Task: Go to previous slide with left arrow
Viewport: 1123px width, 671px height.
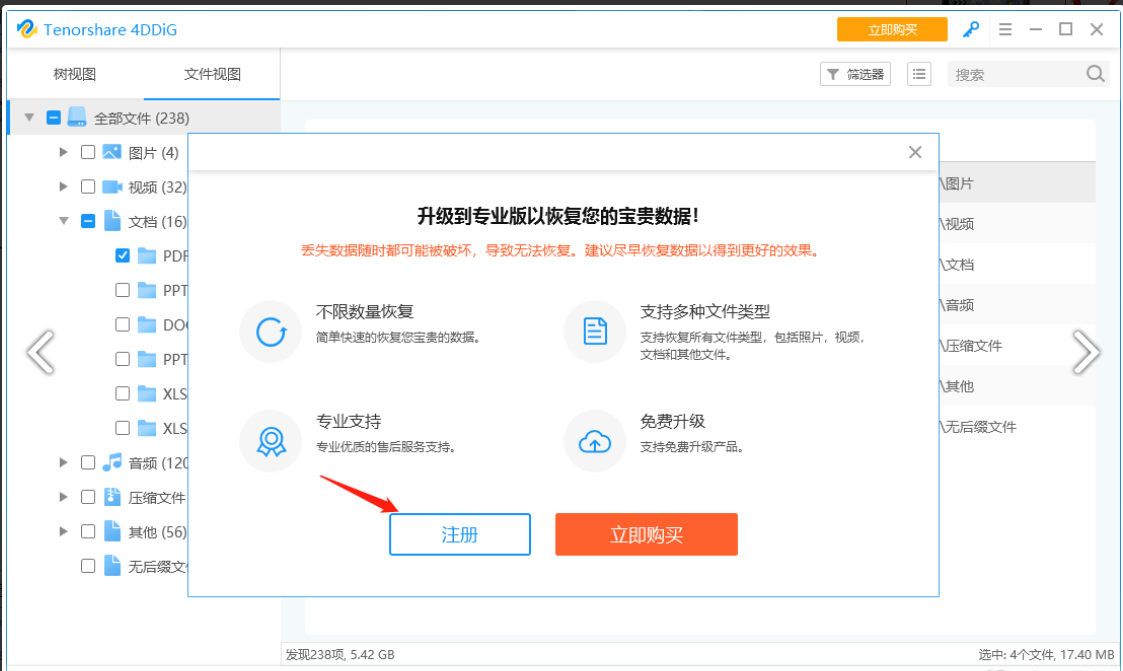Action: click(41, 352)
